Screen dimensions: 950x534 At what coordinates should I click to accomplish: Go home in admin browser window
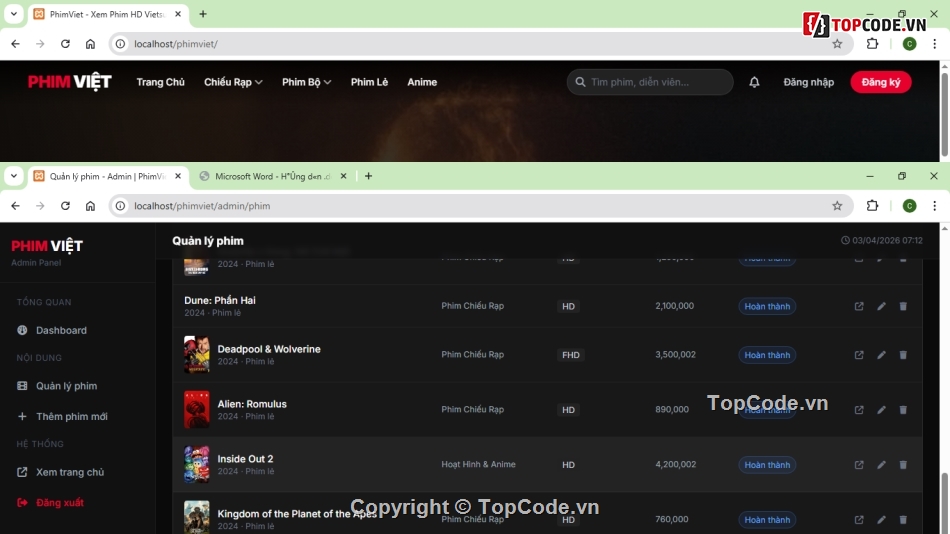[x=90, y=206]
